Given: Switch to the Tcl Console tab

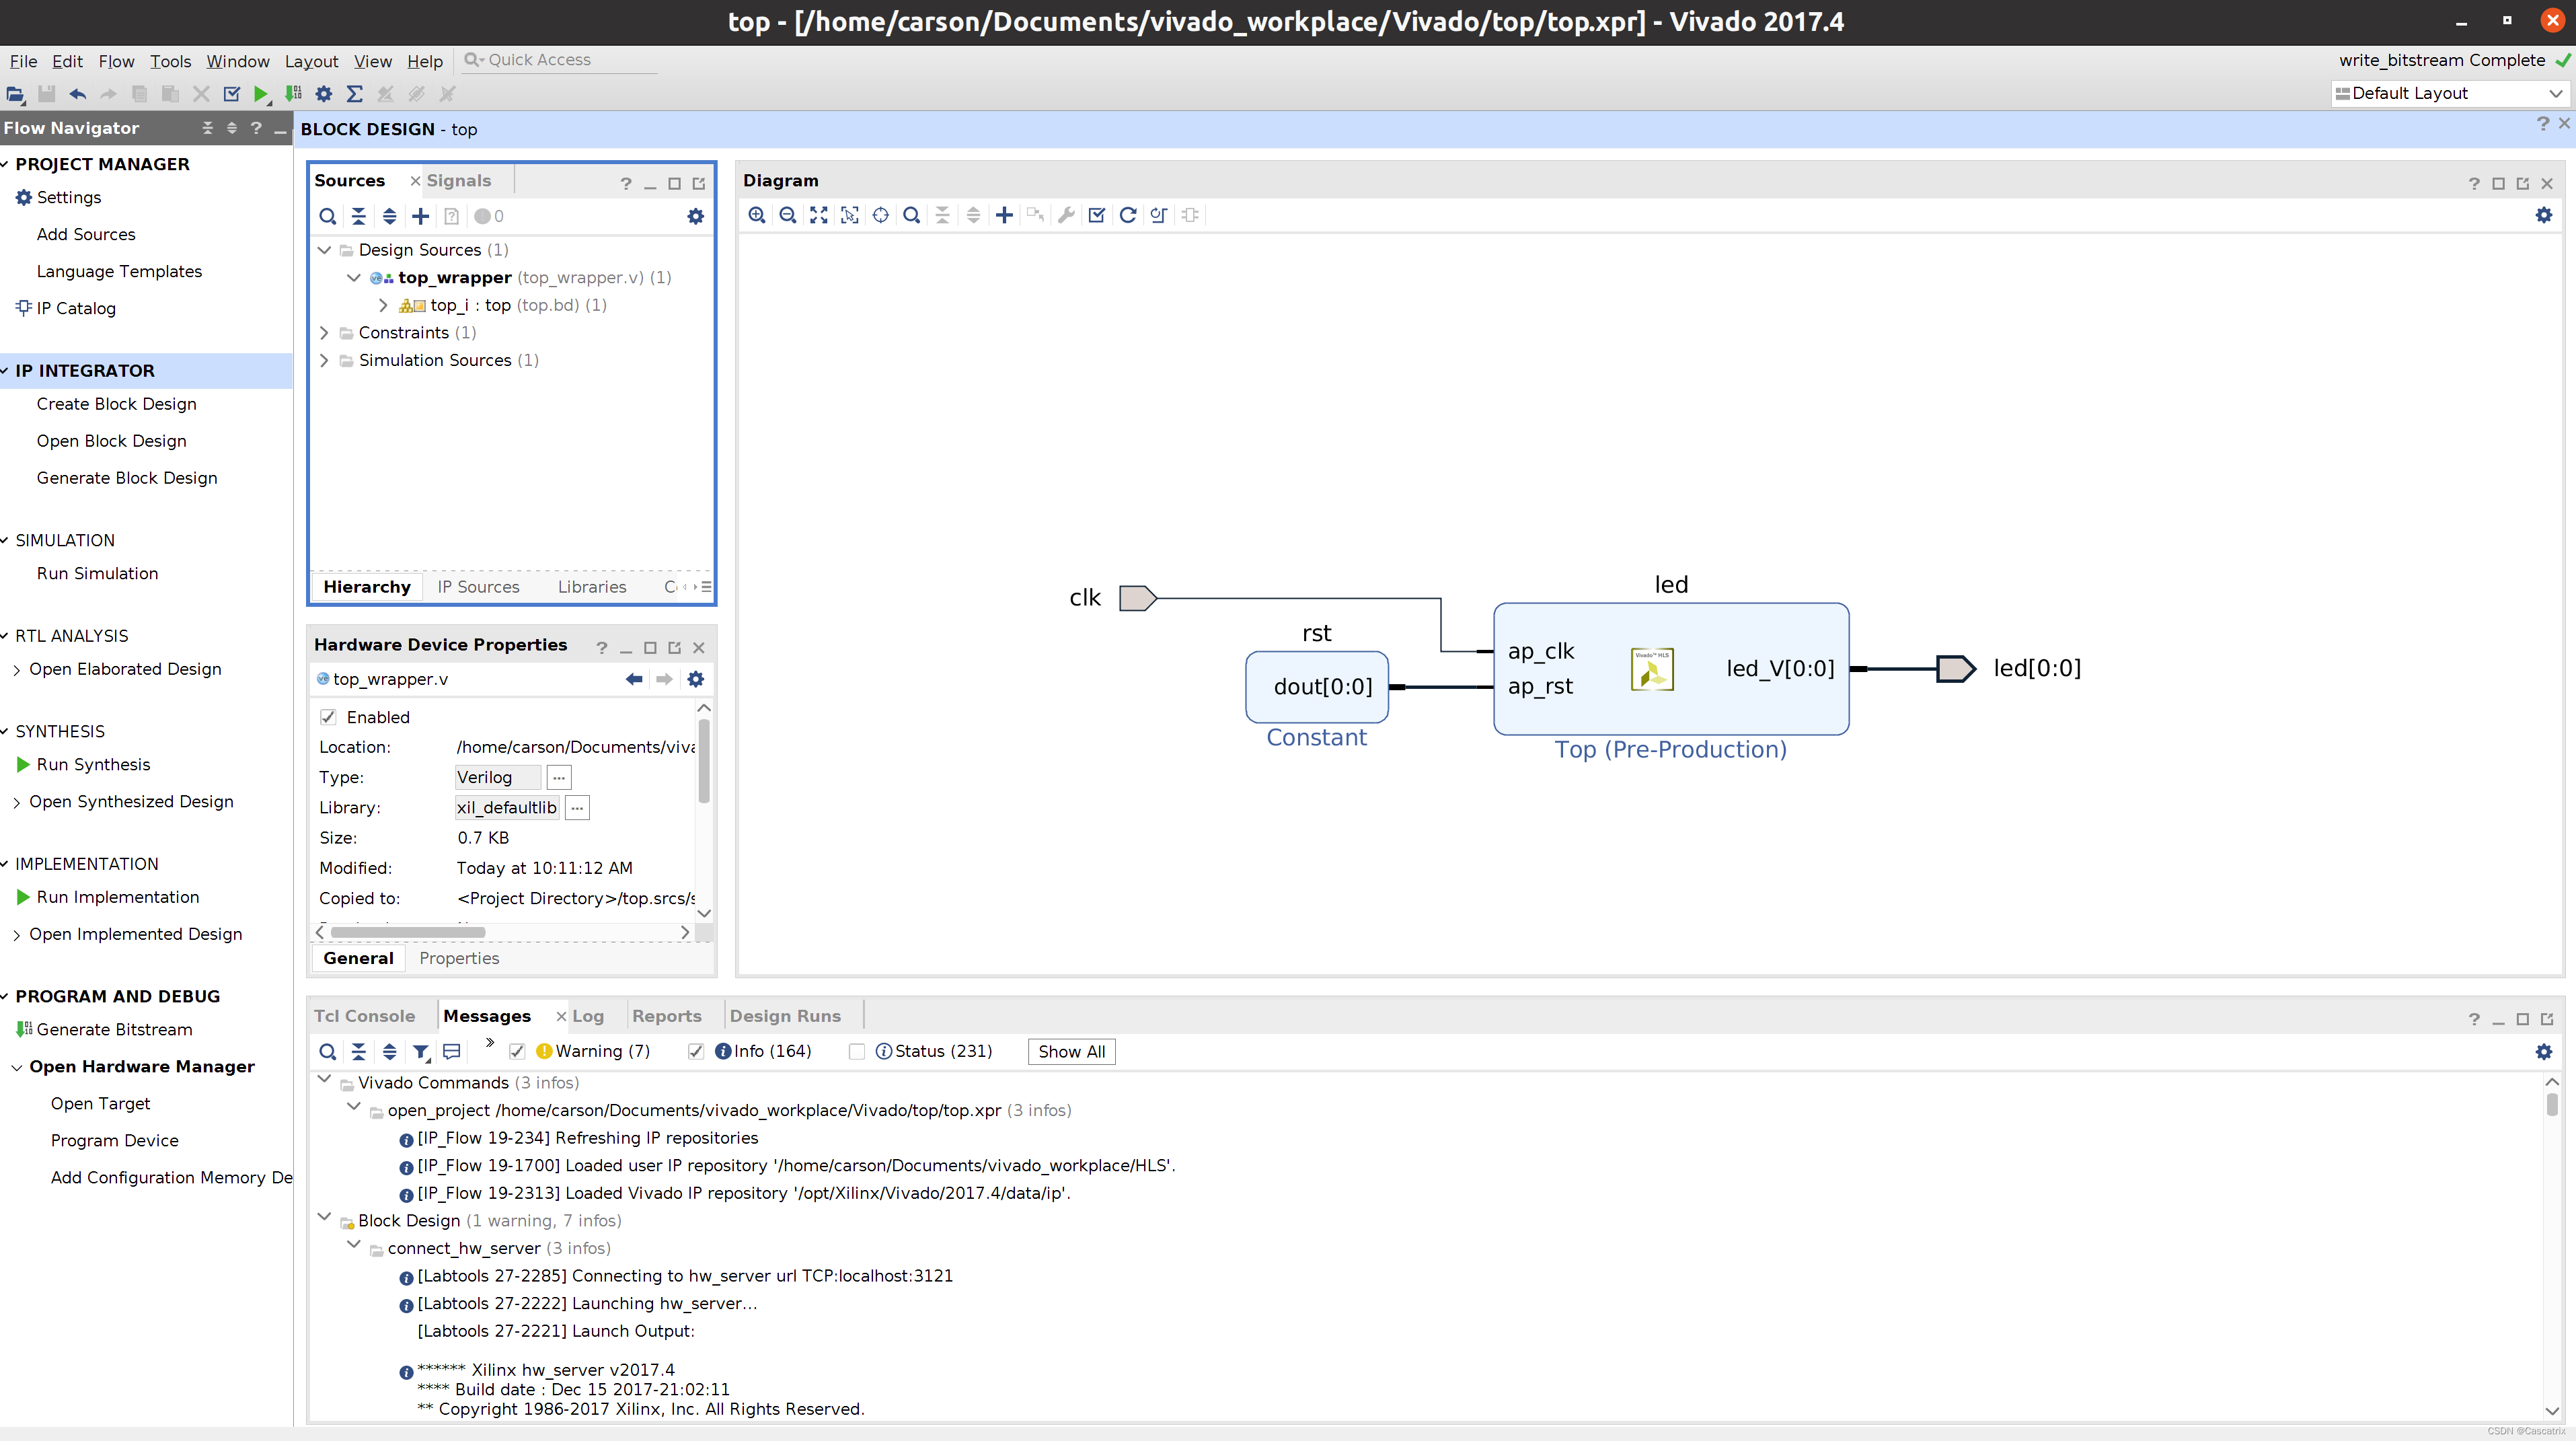Looking at the screenshot, I should pos(365,1016).
